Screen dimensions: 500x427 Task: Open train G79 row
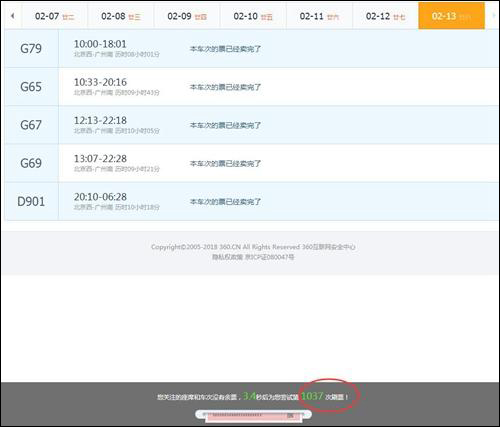coord(252,49)
